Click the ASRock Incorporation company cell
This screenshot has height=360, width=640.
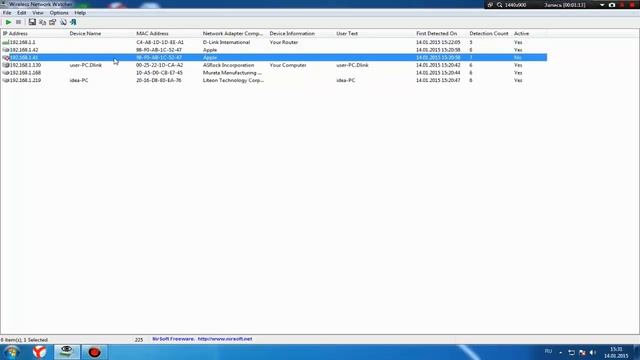(228, 65)
